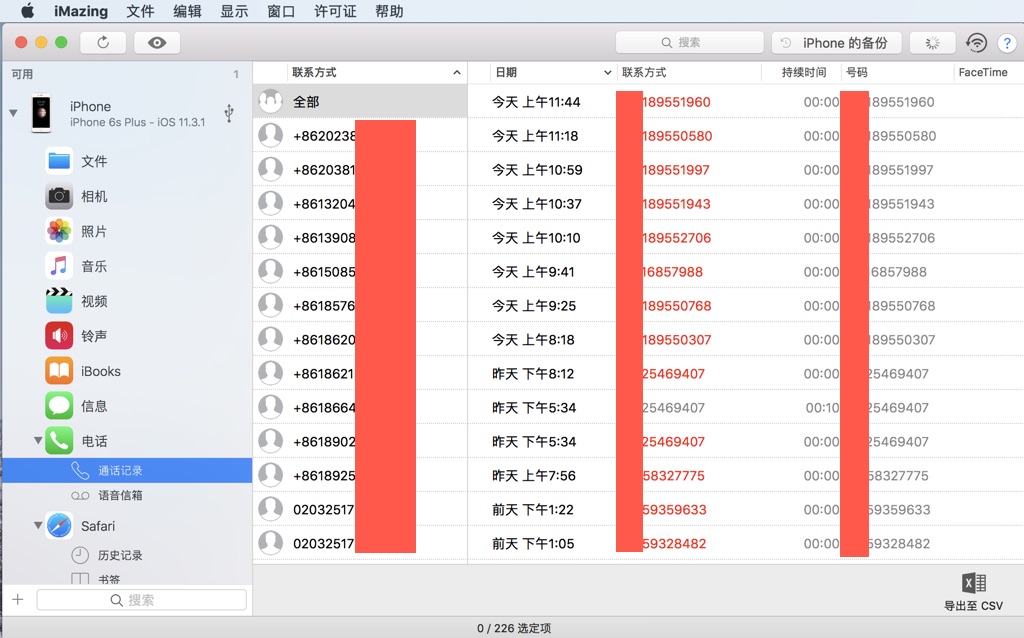Select the 00:10 duration call
The image size is (1024, 638).
746,407
